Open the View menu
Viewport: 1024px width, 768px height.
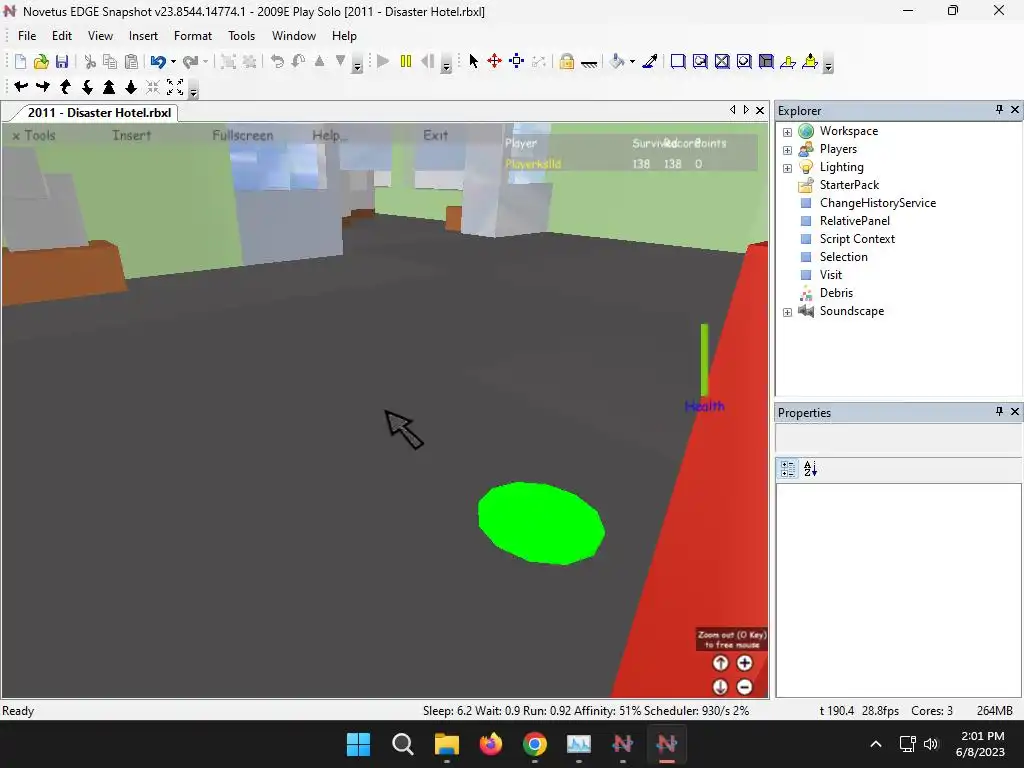(101, 36)
